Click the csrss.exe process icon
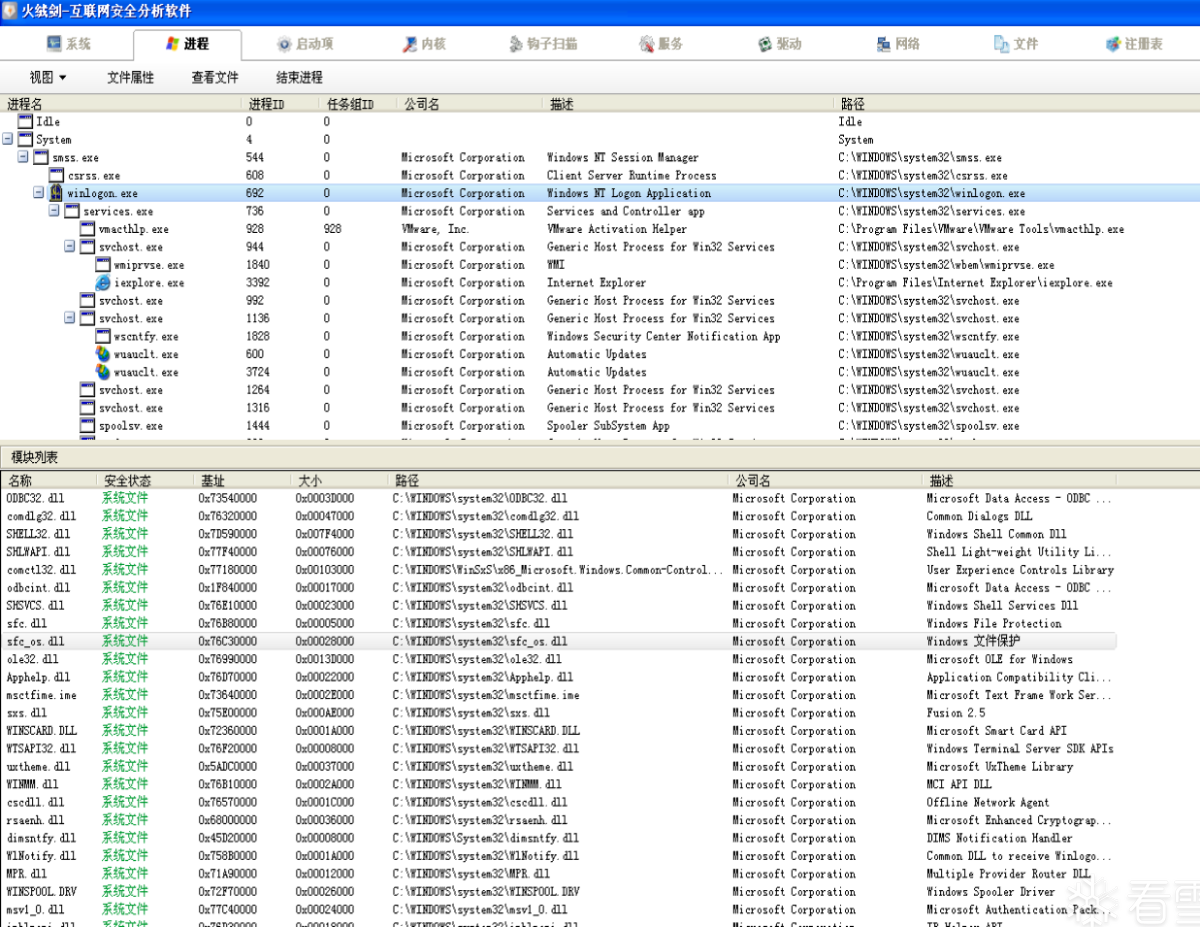Image resolution: width=1200 pixels, height=927 pixels. (x=57, y=175)
